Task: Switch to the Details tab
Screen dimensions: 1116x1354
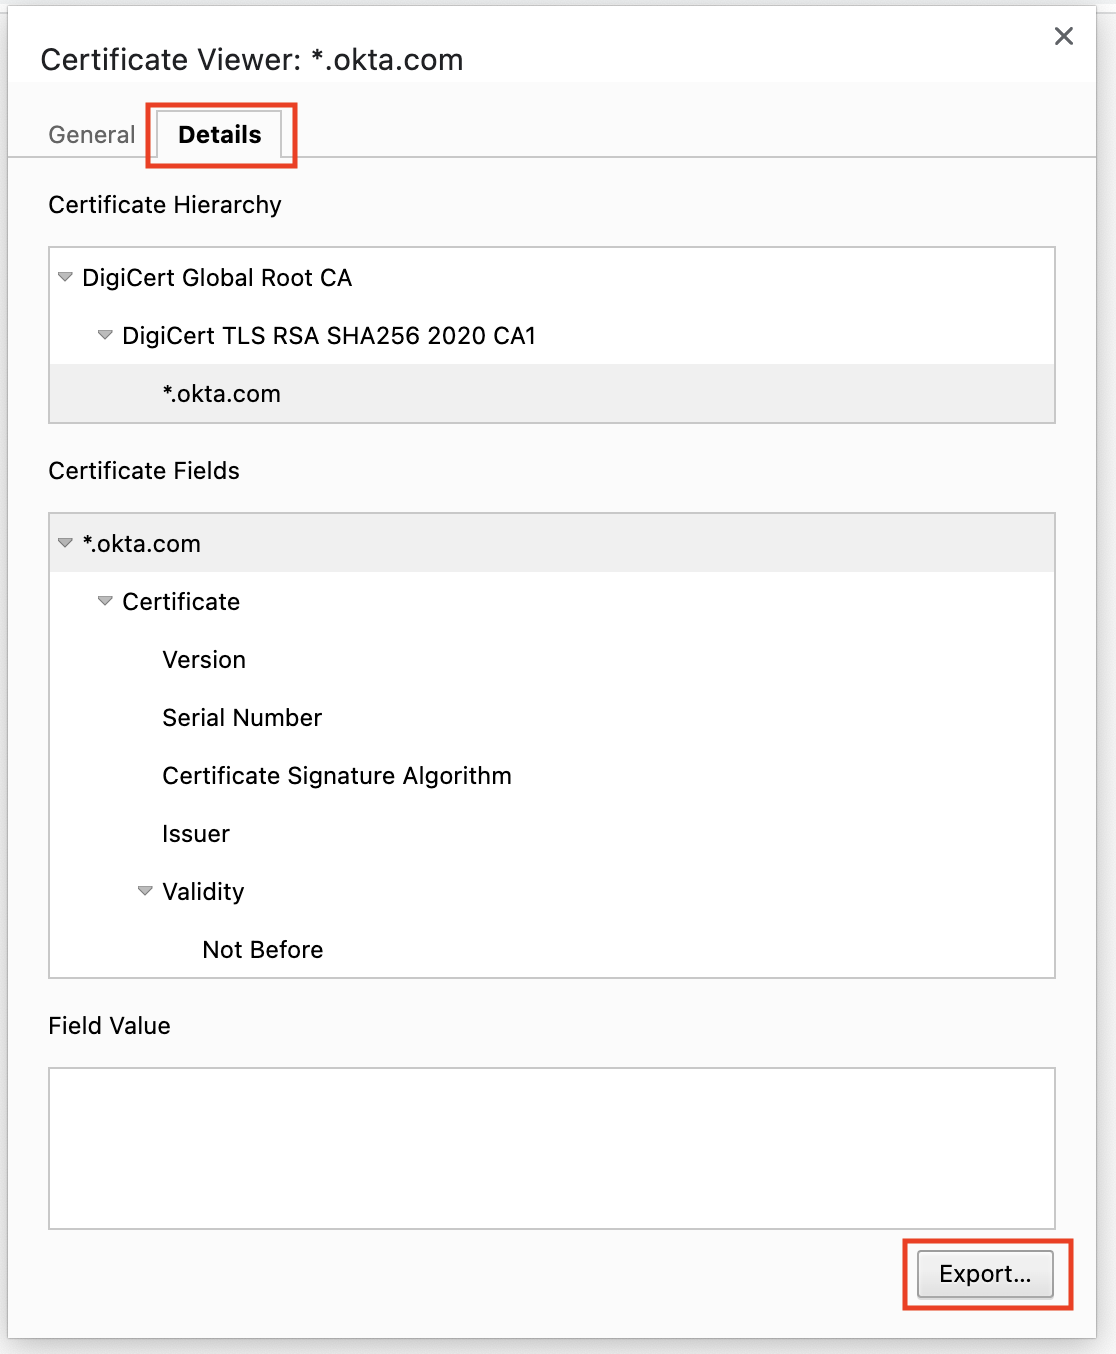Action: [x=220, y=134]
